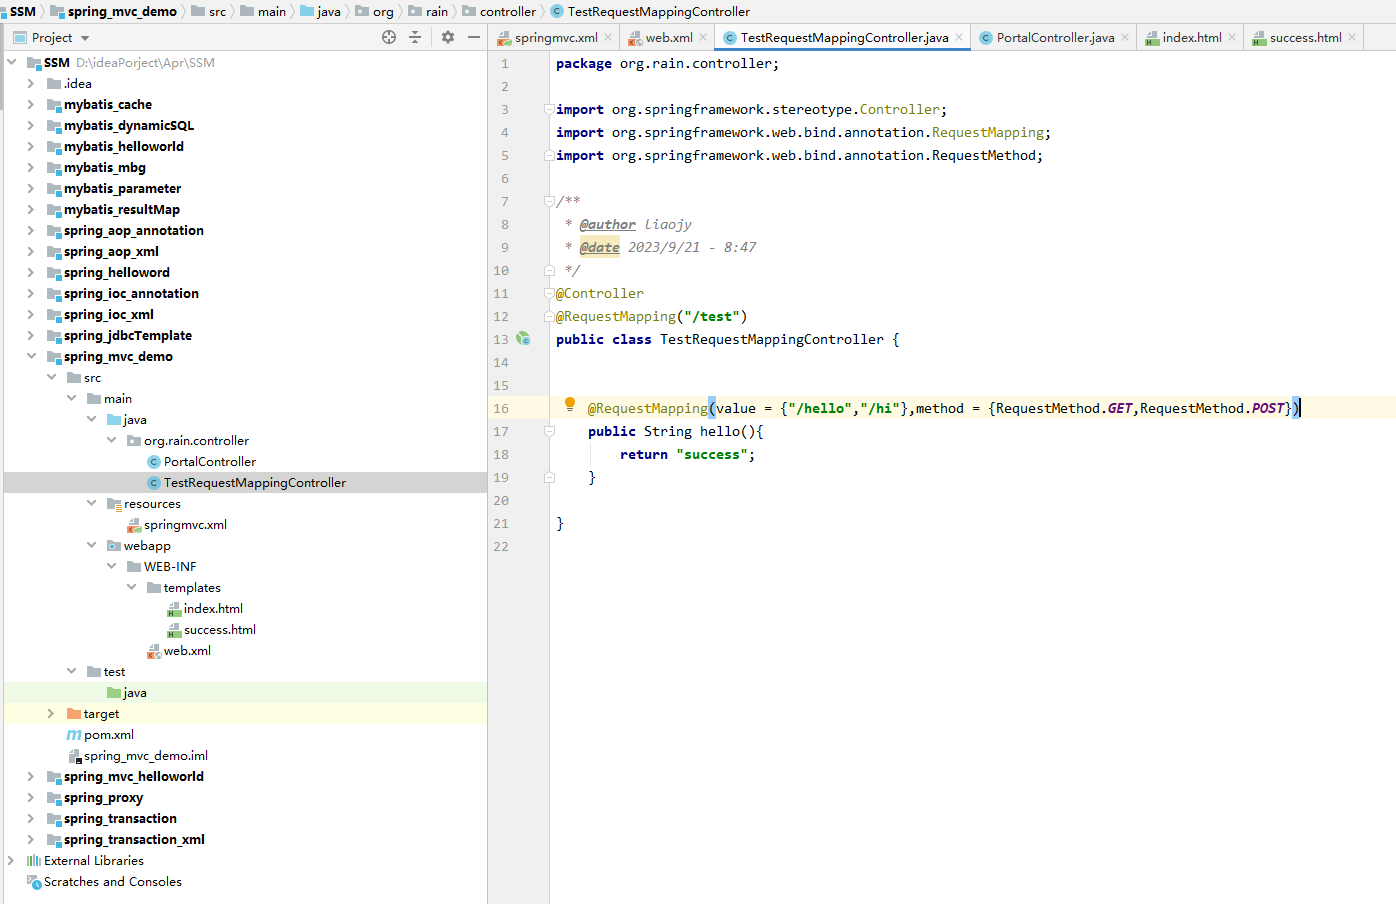Select the spring_proxy module
Screen dimensions: 1396x904
103,798
